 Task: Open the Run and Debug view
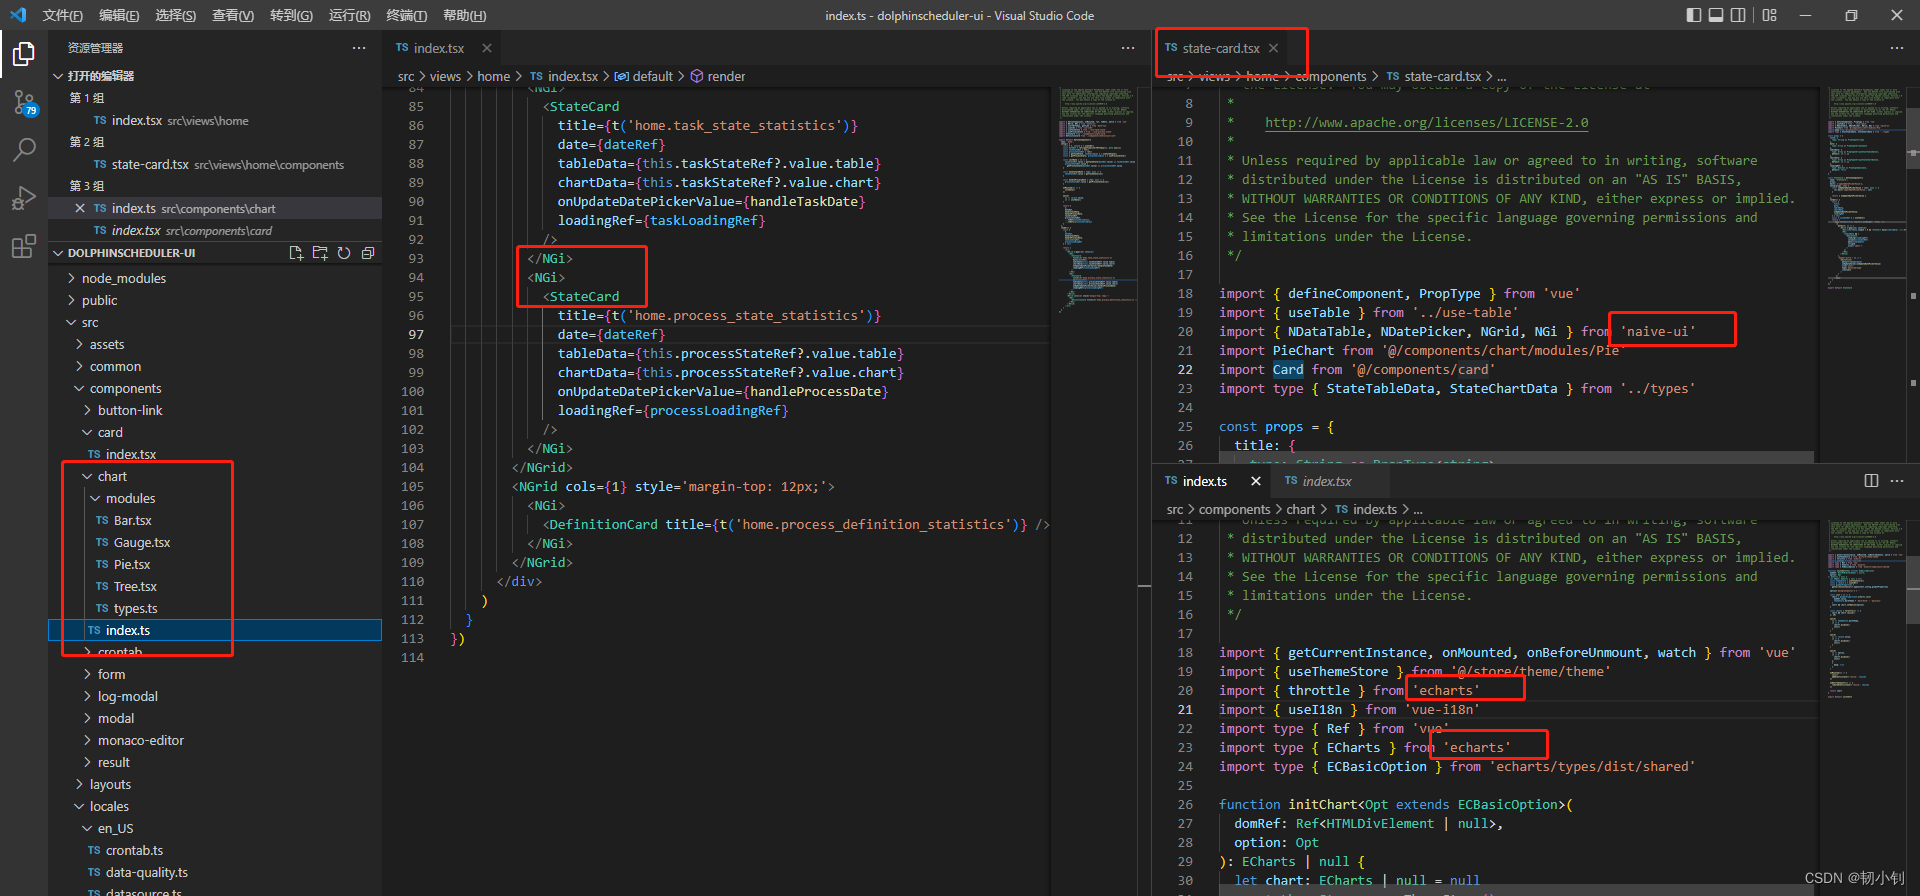coord(24,198)
